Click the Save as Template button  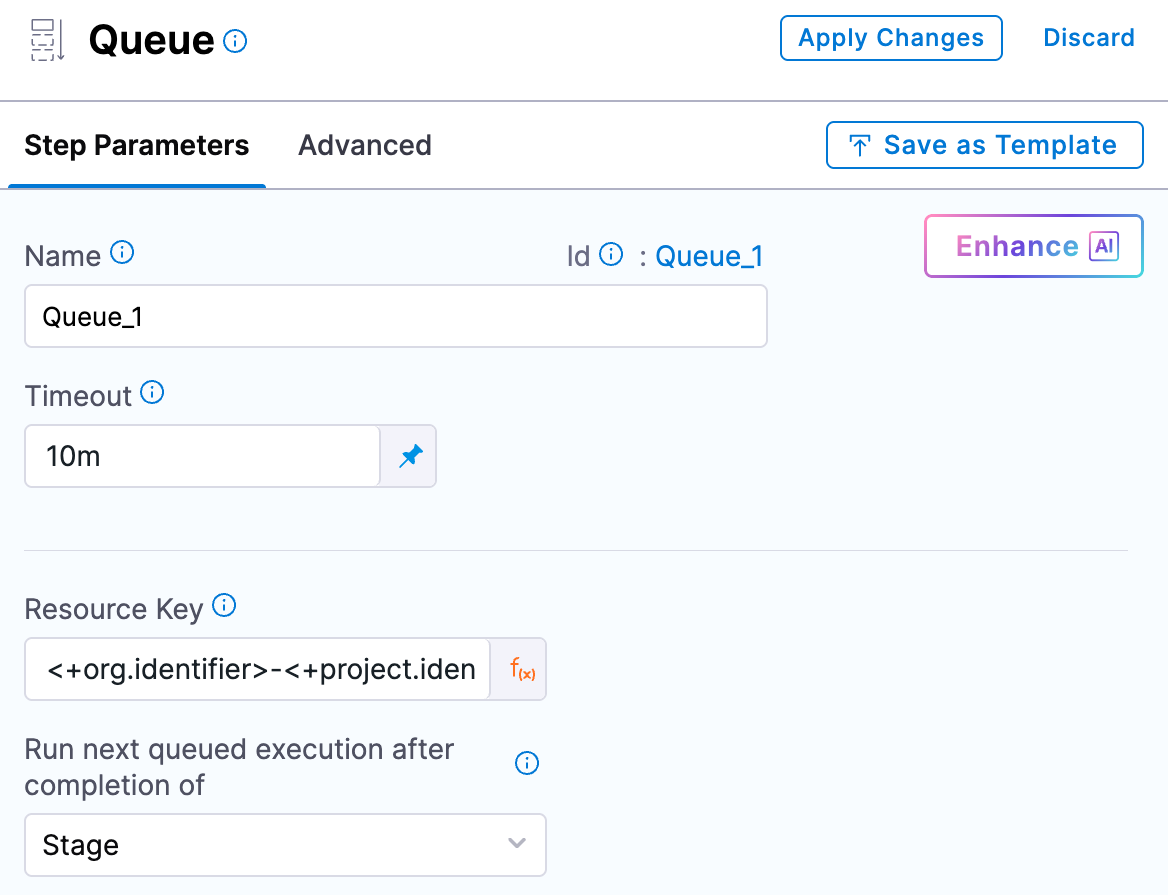point(984,145)
